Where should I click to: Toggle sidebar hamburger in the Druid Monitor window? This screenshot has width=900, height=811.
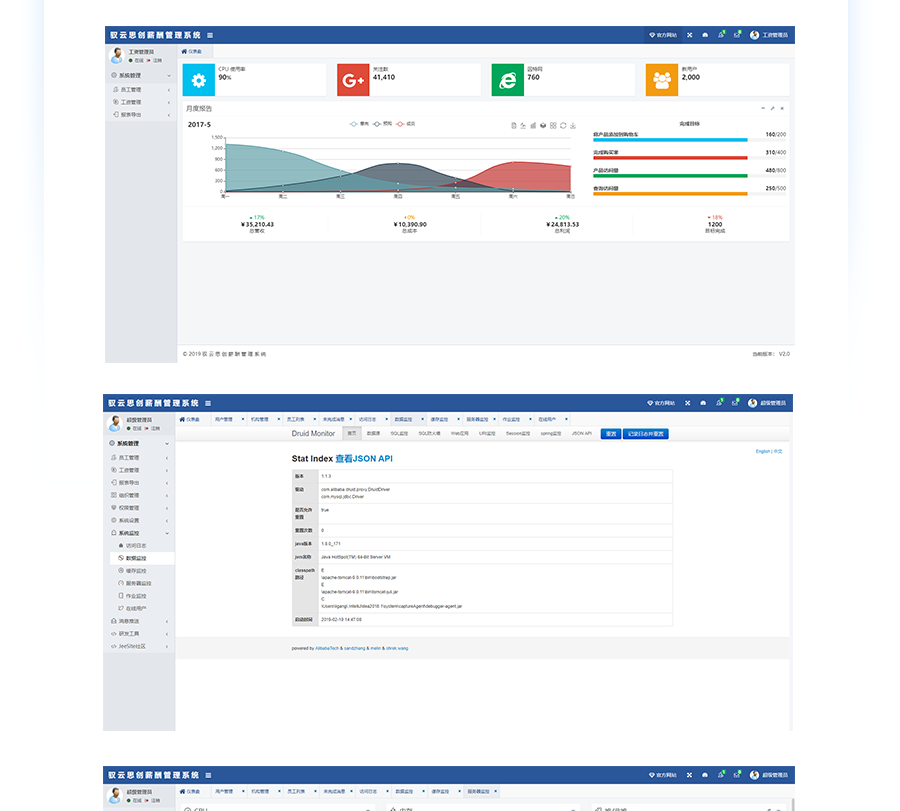[208, 403]
